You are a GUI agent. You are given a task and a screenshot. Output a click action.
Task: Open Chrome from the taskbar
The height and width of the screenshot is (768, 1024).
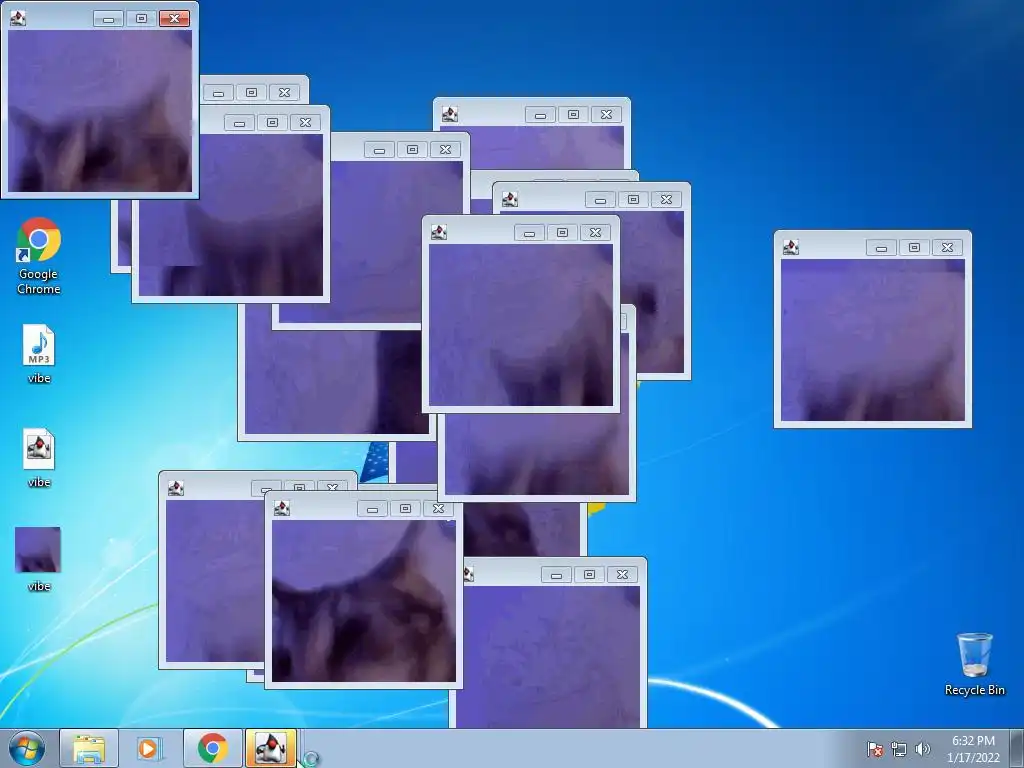click(x=212, y=748)
